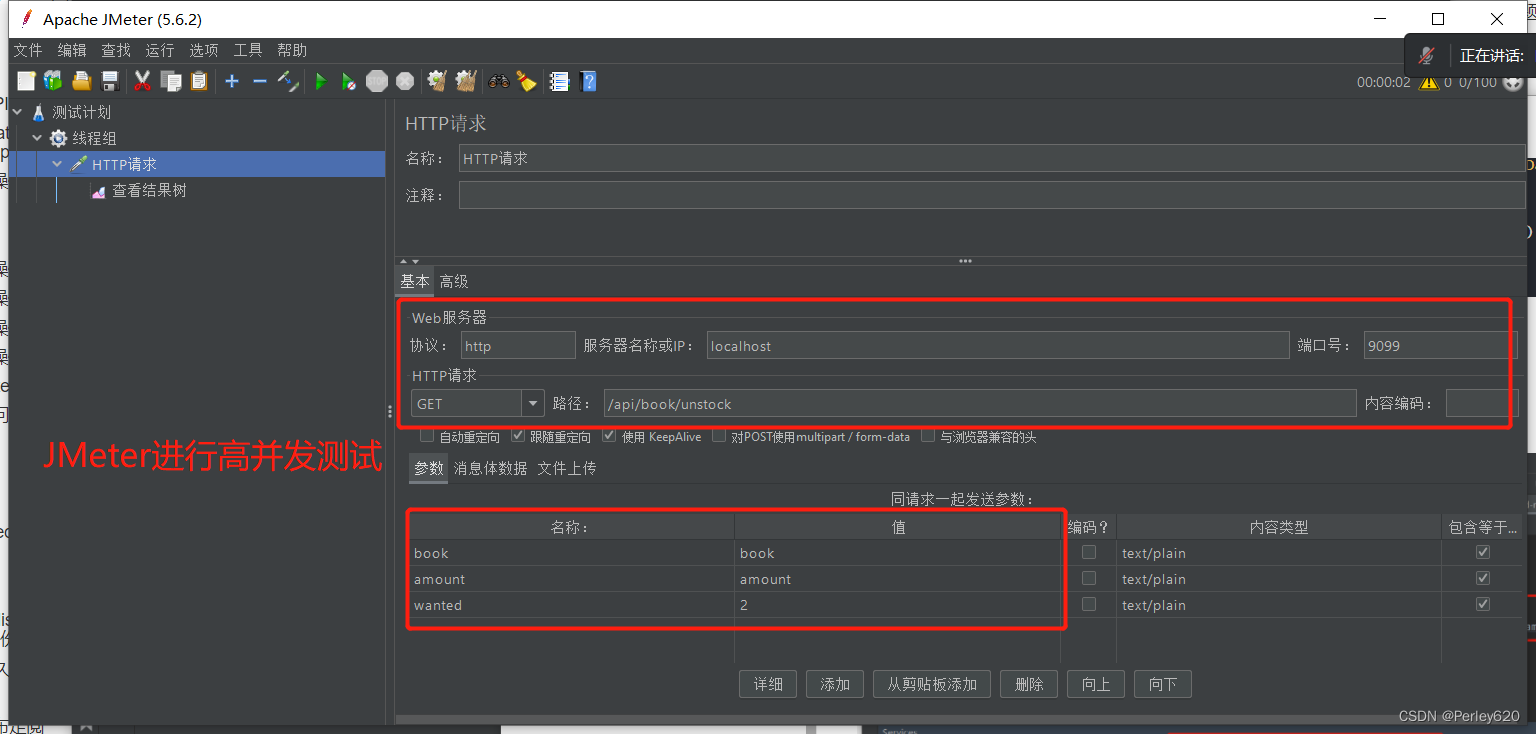Open Help with question mark icon
Screen dimensions: 1536x734
588,81
